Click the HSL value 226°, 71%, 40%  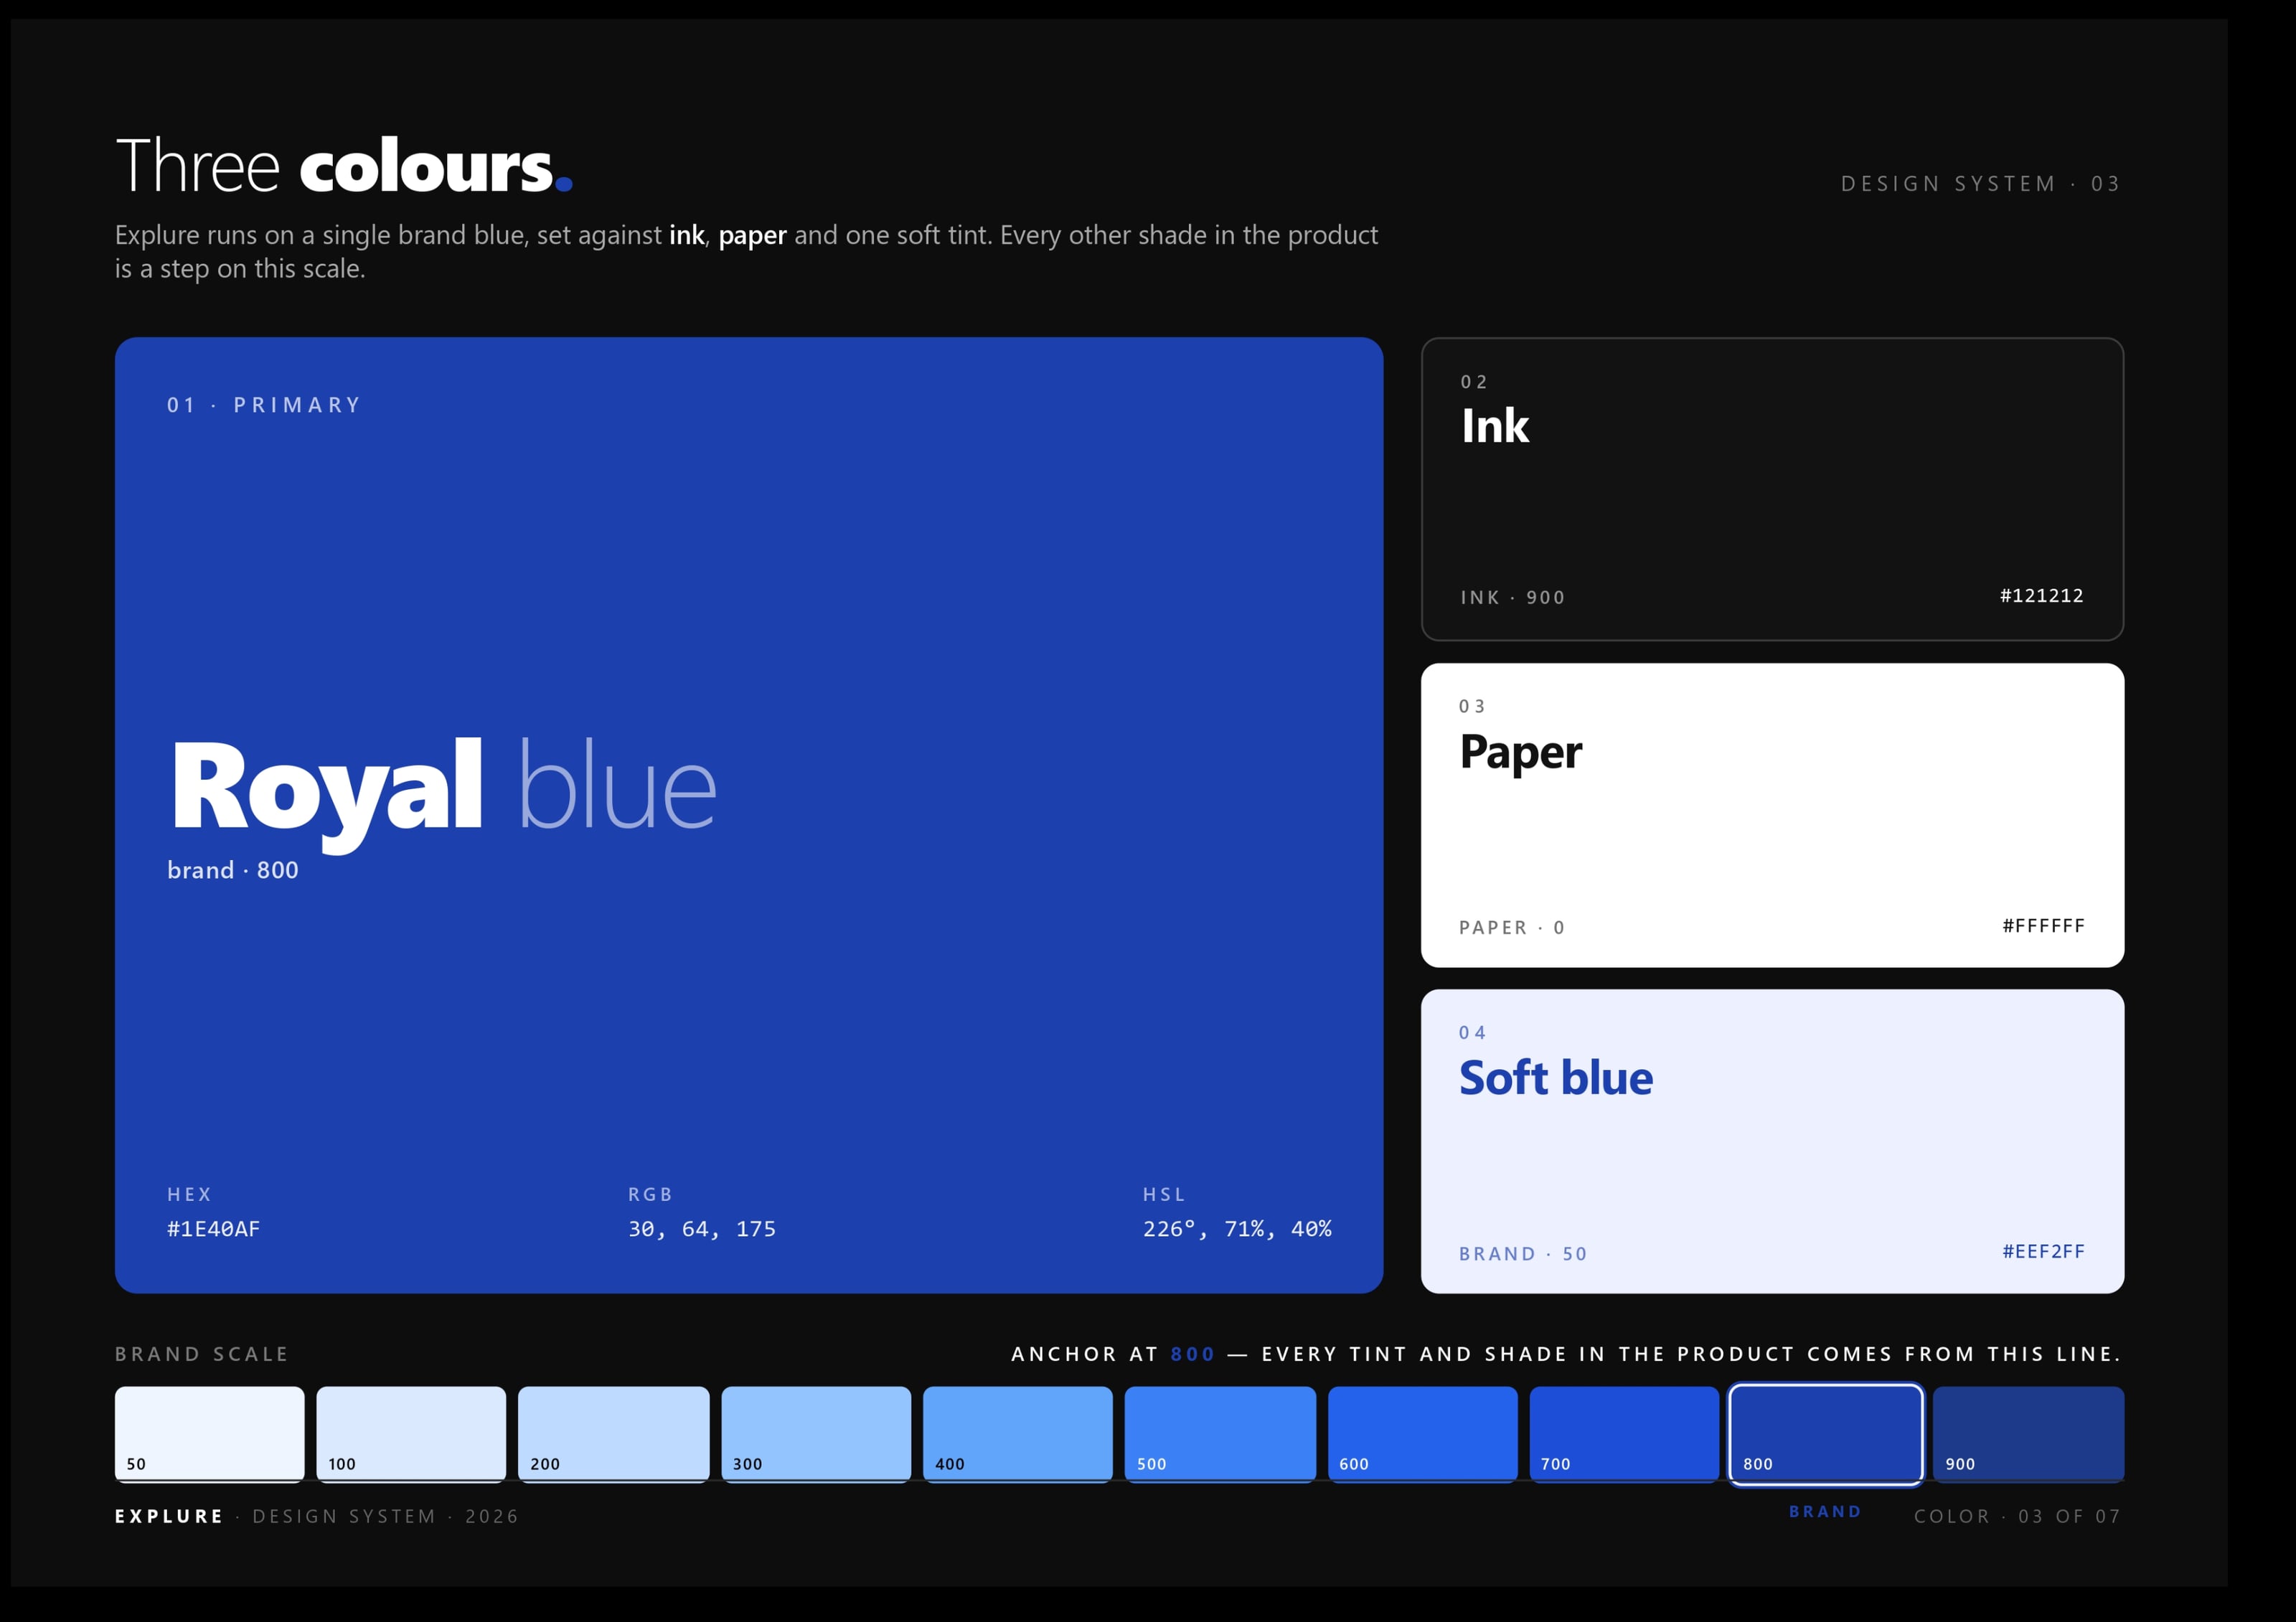[1237, 1229]
